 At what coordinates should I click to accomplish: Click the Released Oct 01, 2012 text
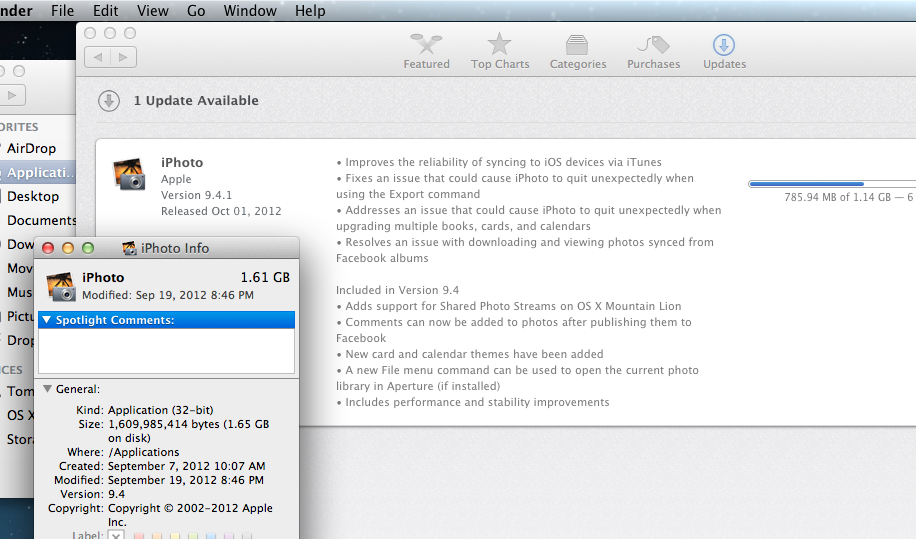[221, 211]
